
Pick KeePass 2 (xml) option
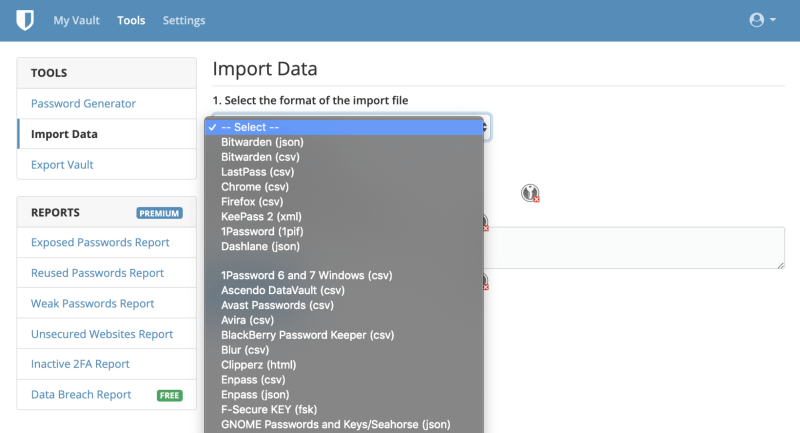261,216
